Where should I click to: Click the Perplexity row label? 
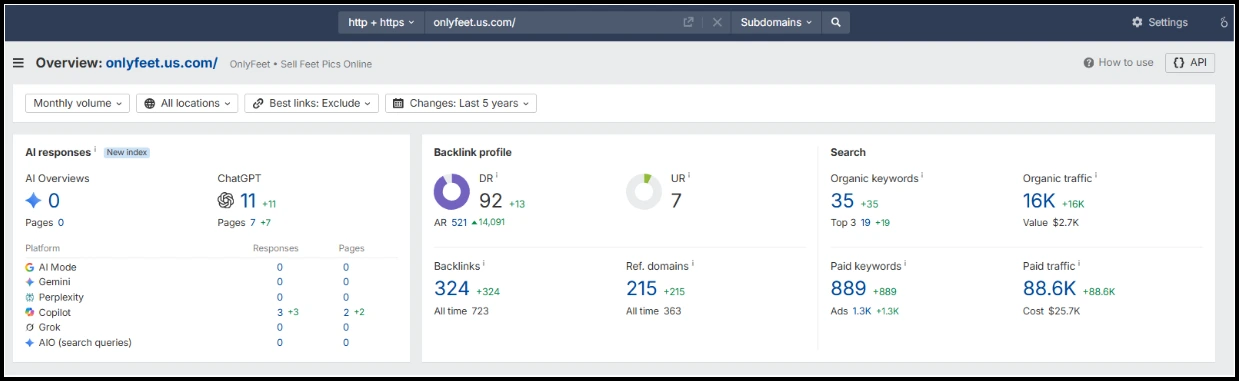click(x=61, y=298)
